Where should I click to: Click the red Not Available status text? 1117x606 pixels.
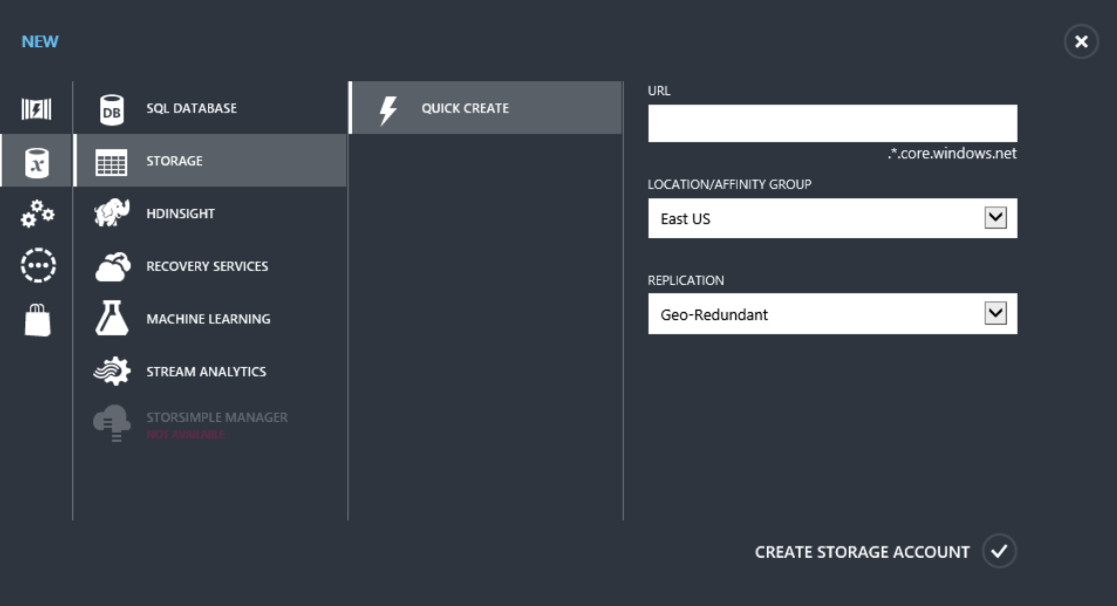click(x=186, y=434)
